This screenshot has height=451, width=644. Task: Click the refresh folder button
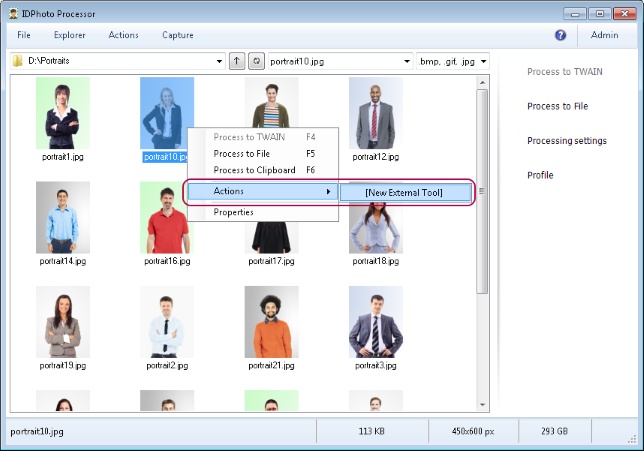256,61
